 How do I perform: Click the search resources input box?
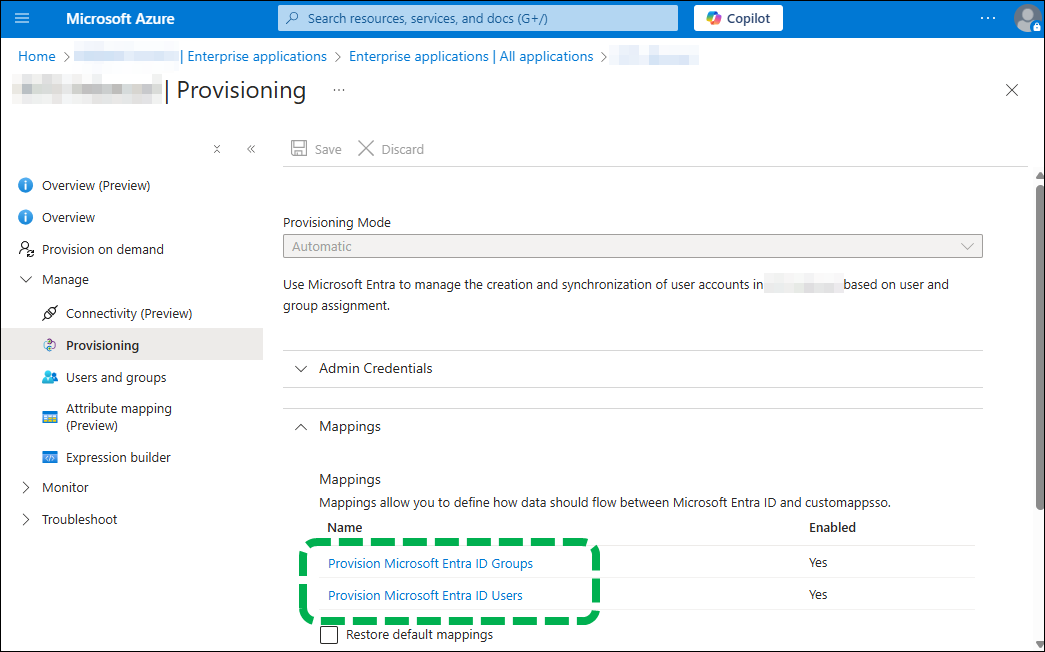(478, 18)
